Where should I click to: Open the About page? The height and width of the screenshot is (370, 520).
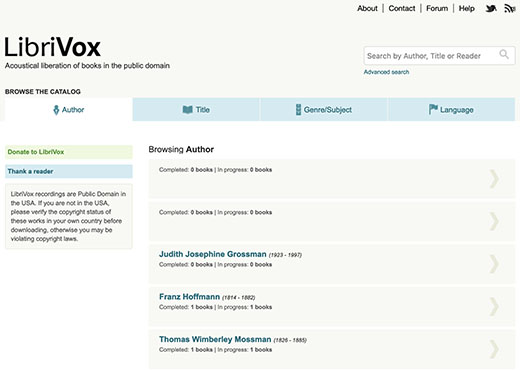367,8
